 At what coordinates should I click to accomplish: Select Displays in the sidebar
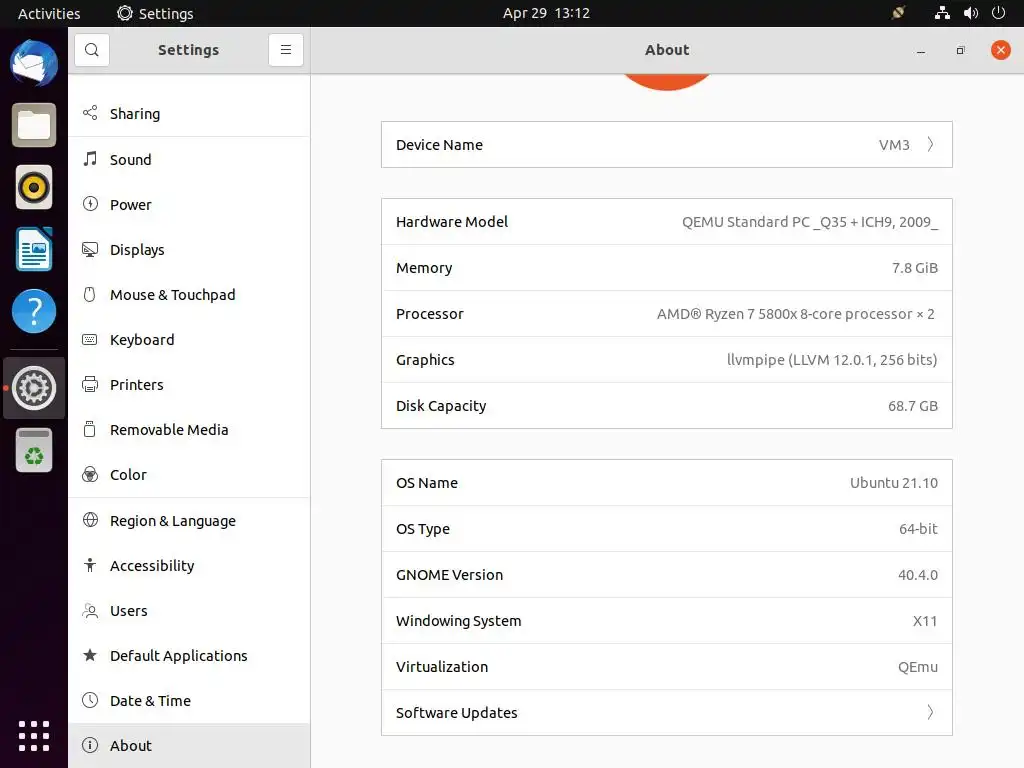189,249
